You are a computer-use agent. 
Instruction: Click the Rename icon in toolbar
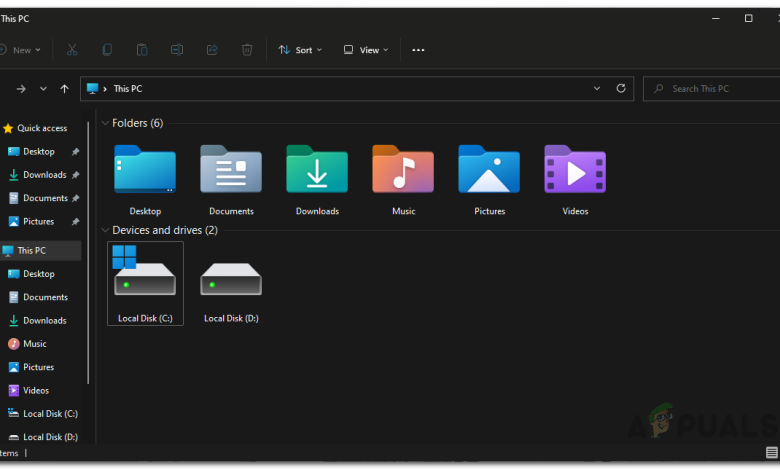(177, 50)
